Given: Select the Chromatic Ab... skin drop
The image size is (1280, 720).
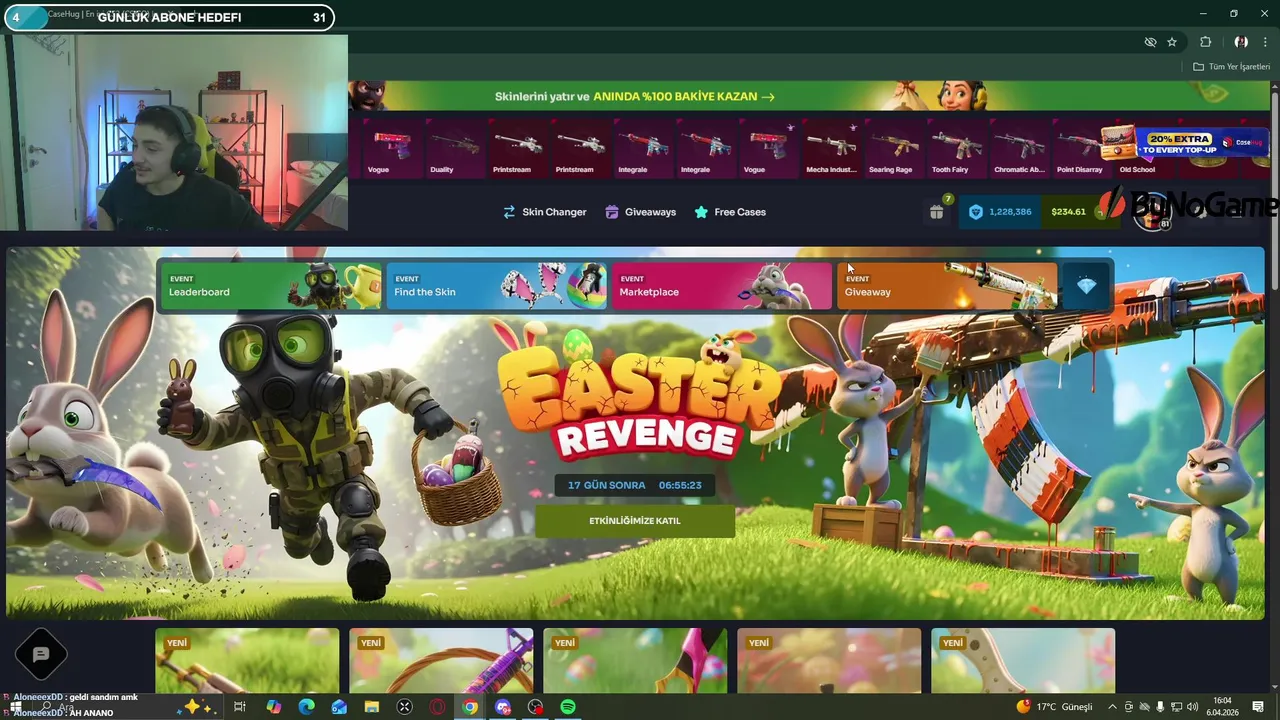Looking at the screenshot, I should click(1019, 148).
